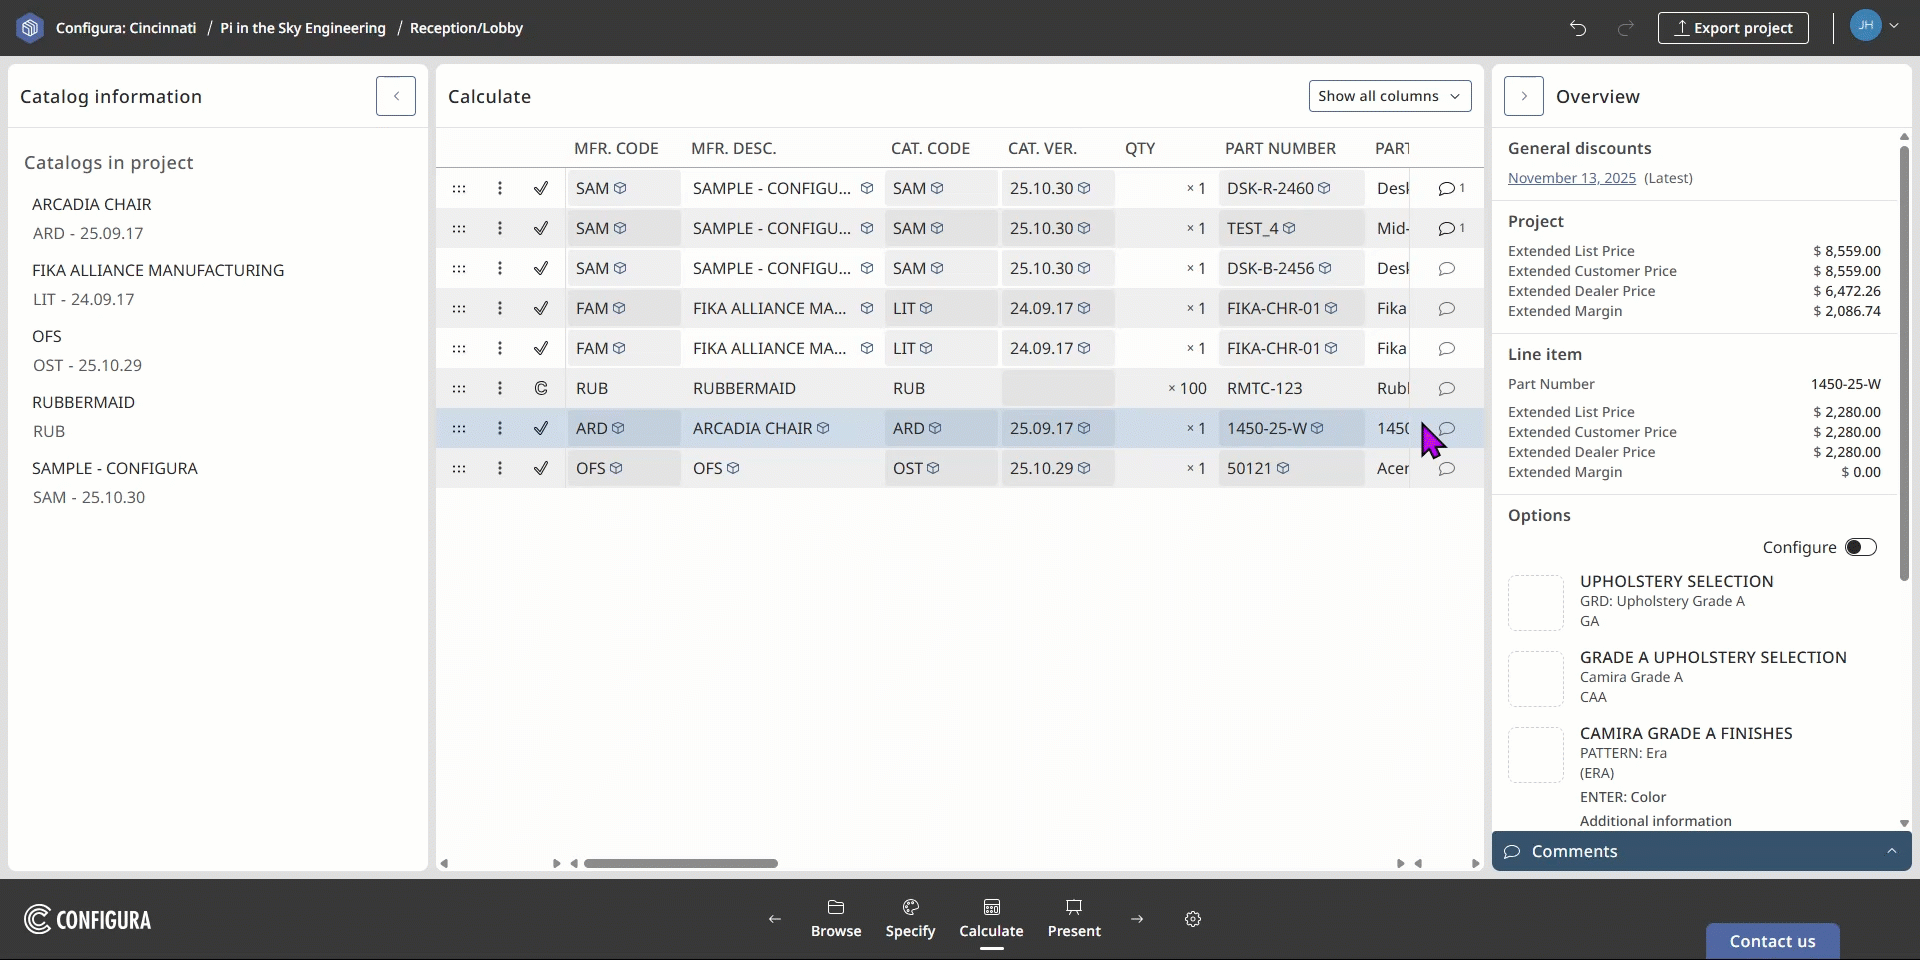Screen dimensions: 1920x960
Task: Expand the Comments panel
Action: click(1702, 851)
